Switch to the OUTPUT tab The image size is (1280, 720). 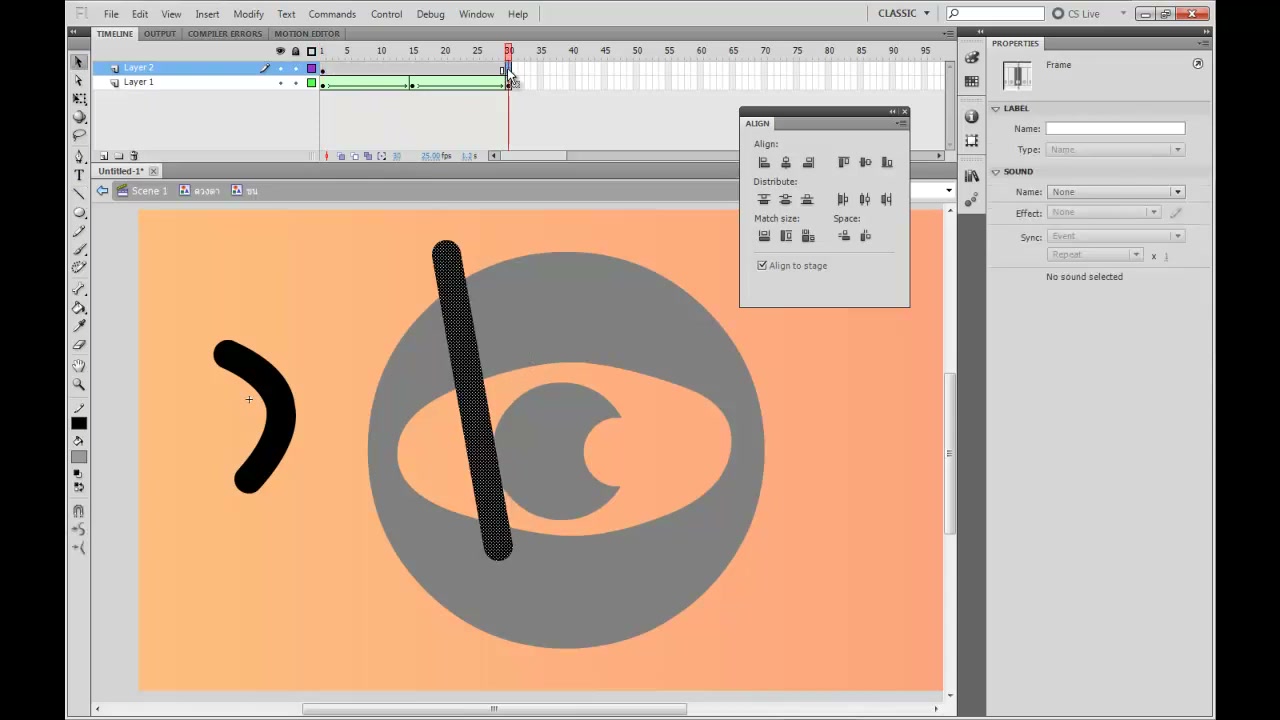click(159, 34)
